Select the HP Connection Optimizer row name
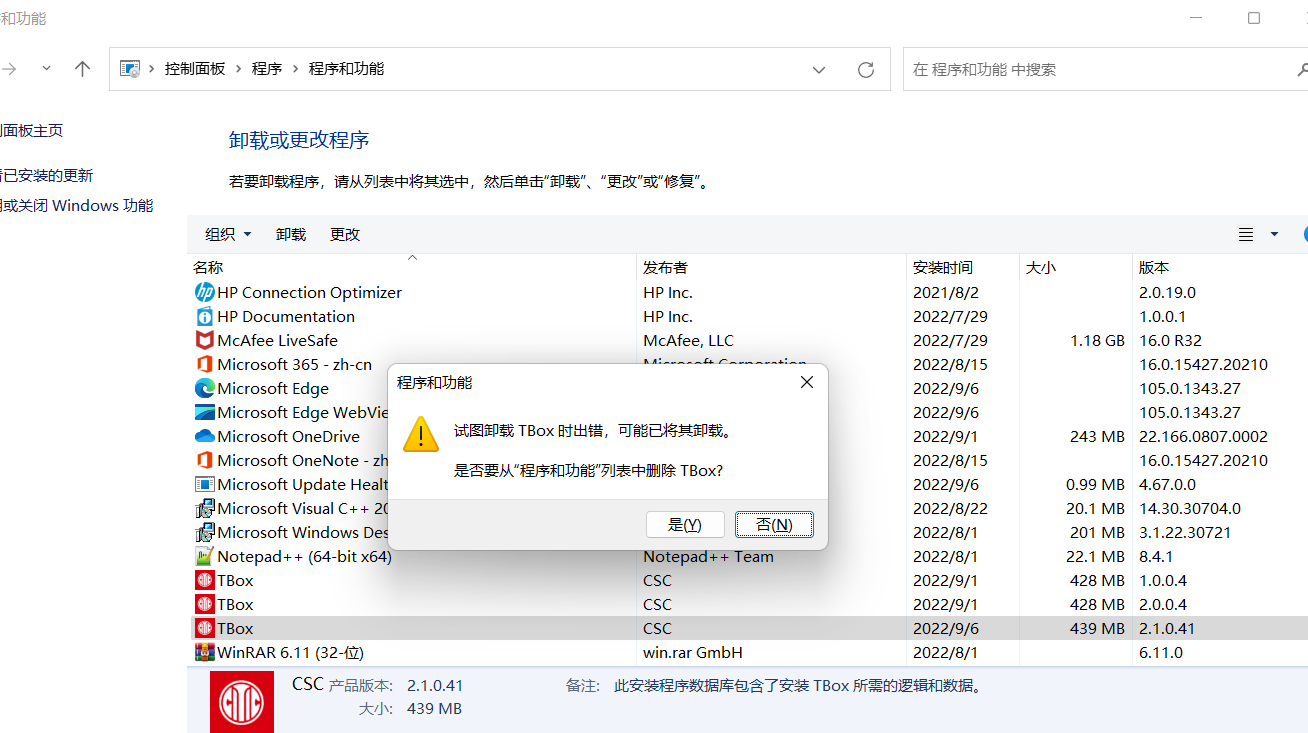Screen dimensions: 1308x733 point(309,293)
